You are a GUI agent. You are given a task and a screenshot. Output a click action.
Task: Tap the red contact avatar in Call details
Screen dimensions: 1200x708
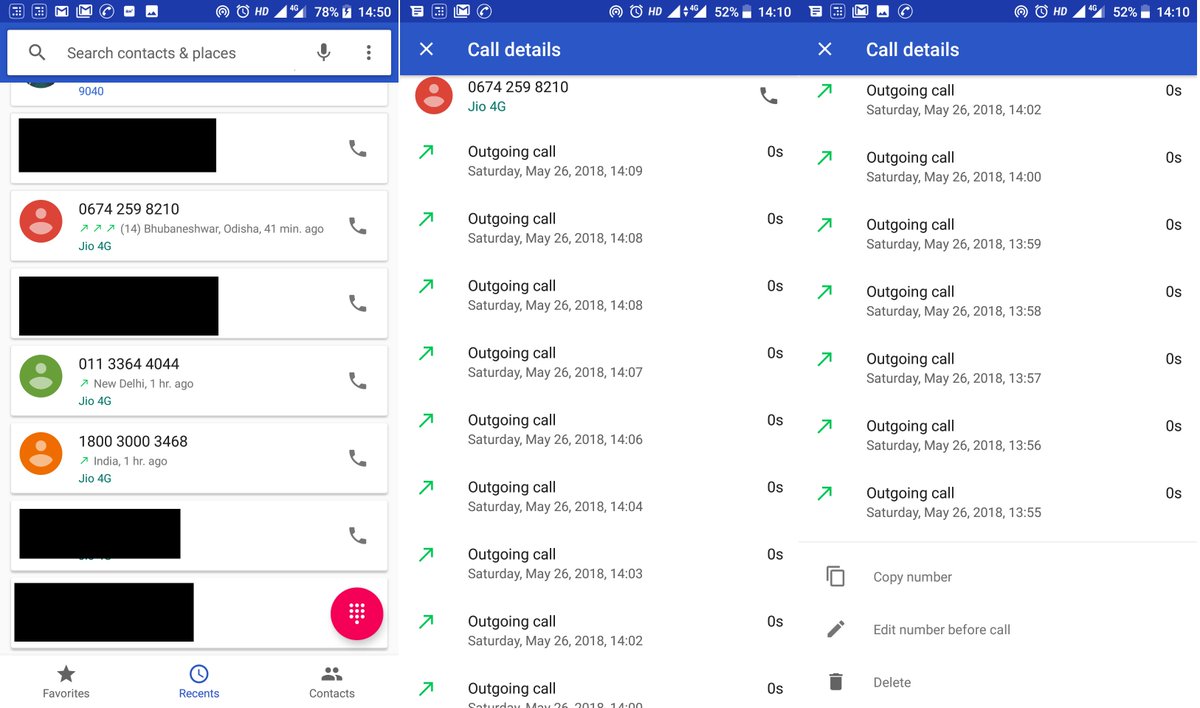pos(434,96)
